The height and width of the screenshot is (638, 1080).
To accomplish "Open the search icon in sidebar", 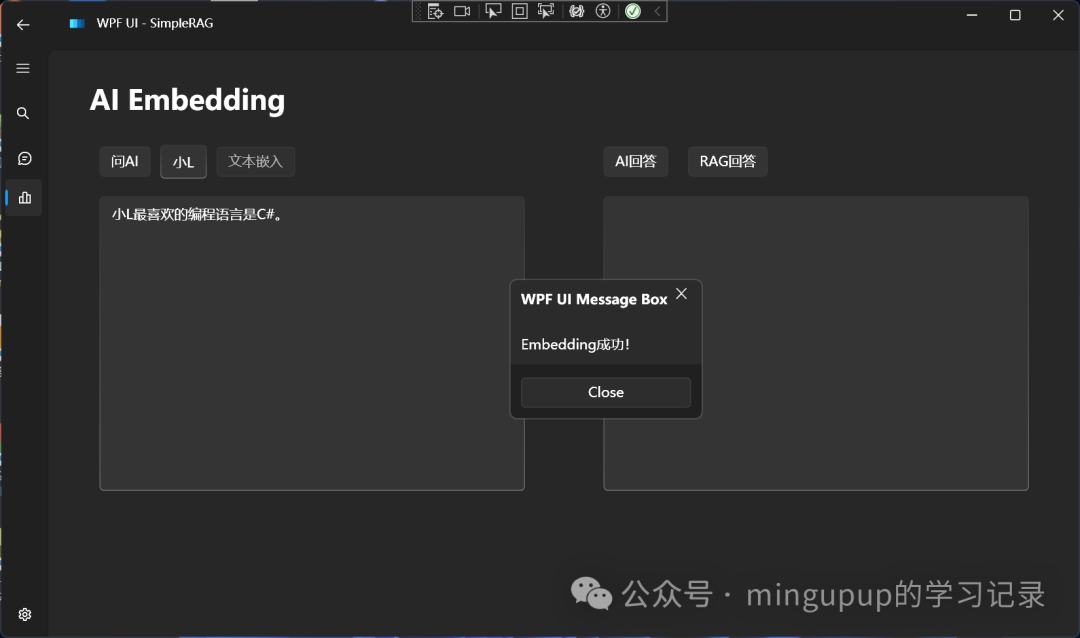I will pos(23,113).
